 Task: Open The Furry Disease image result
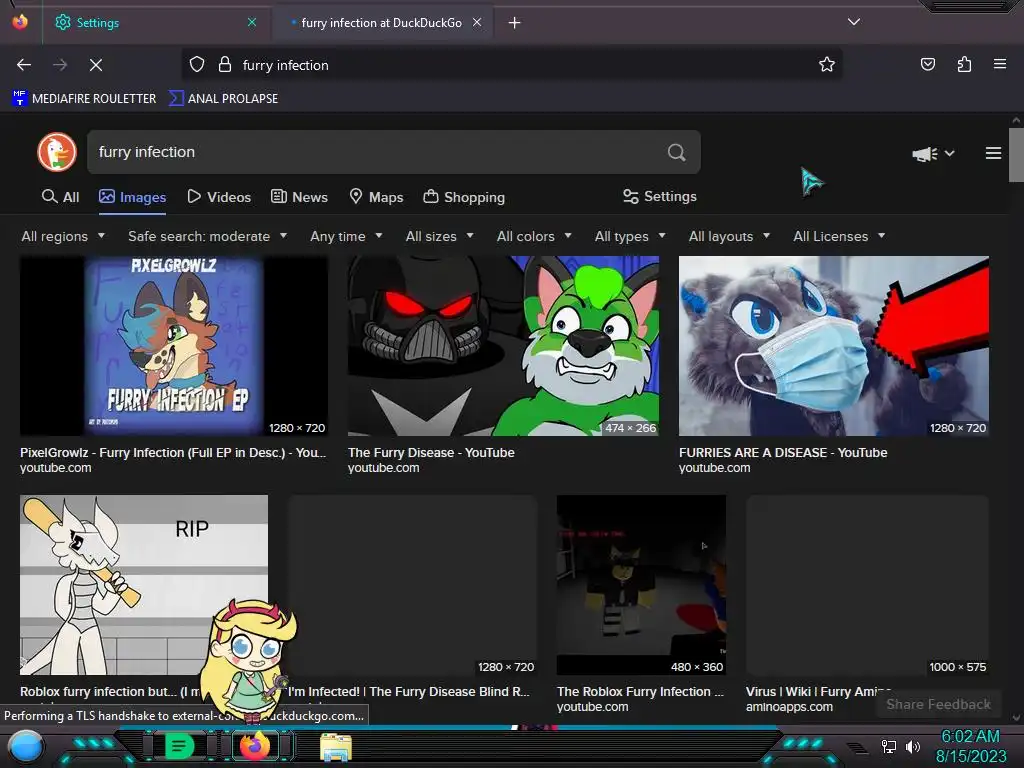[503, 345]
